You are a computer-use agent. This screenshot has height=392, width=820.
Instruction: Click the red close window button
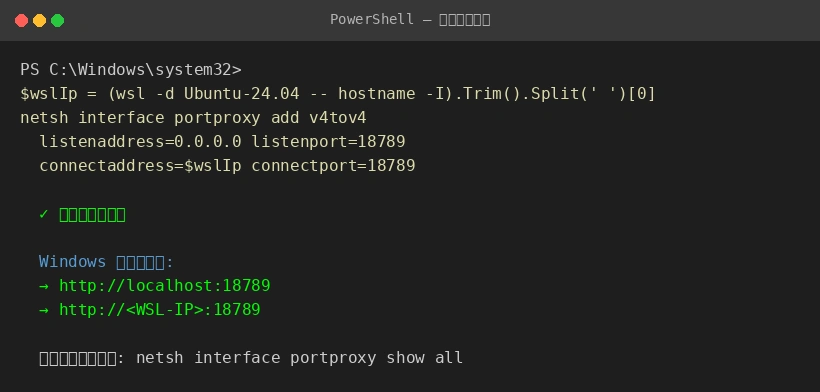point(21,20)
